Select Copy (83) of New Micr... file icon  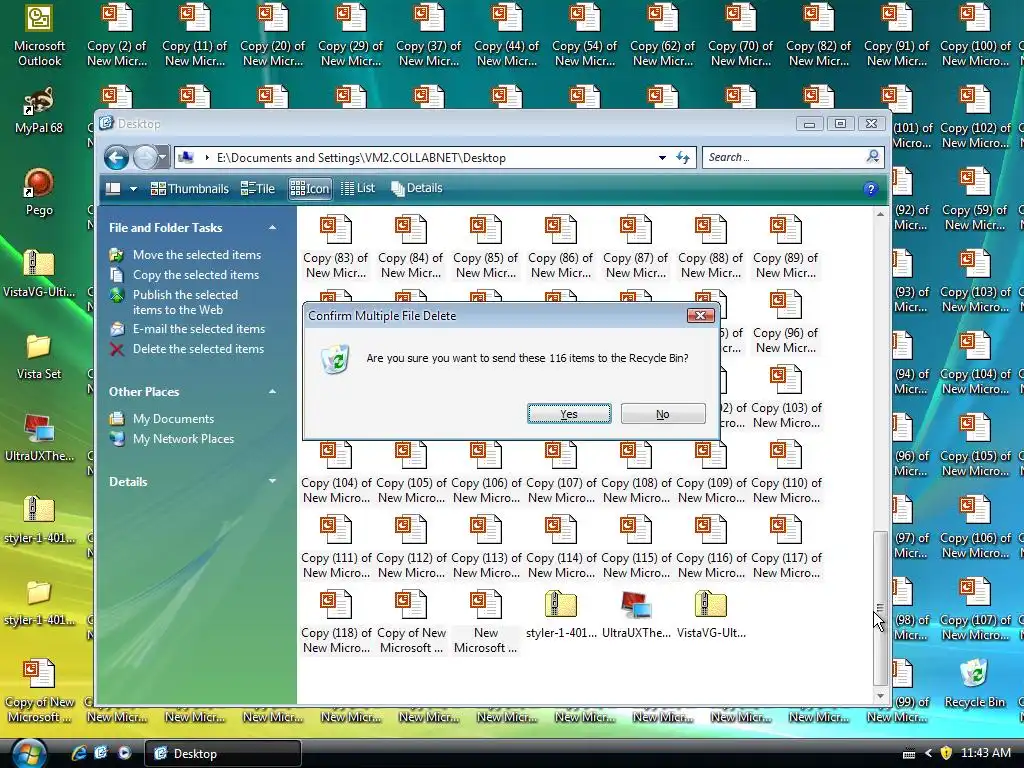[x=336, y=247]
